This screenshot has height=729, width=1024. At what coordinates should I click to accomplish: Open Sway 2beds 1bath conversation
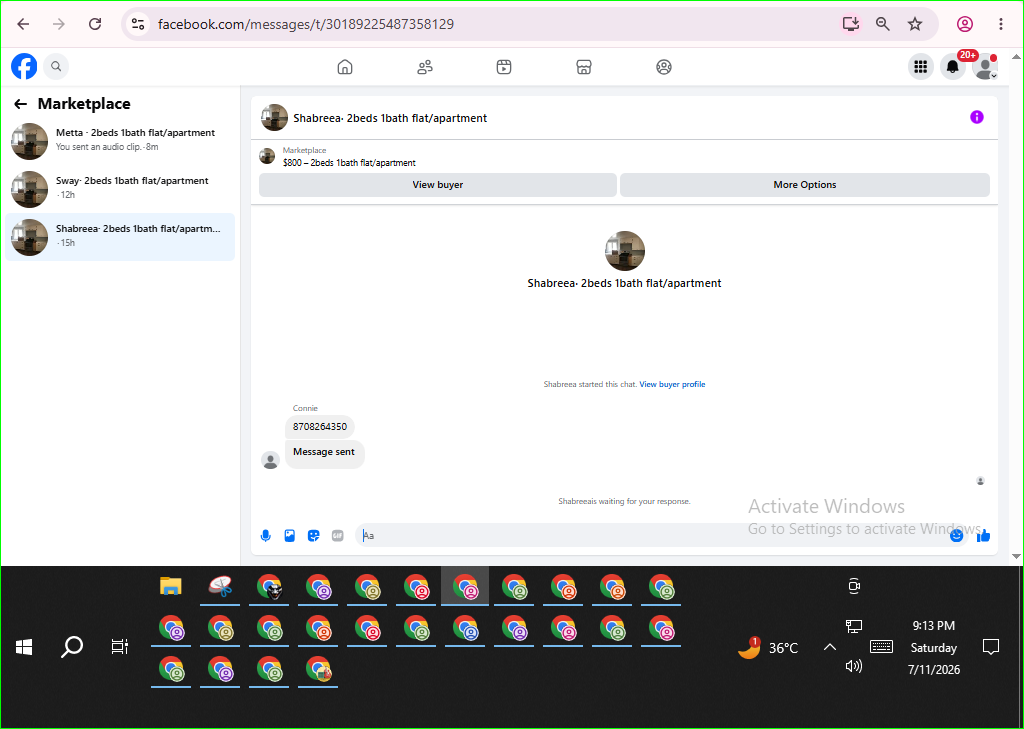click(x=120, y=189)
